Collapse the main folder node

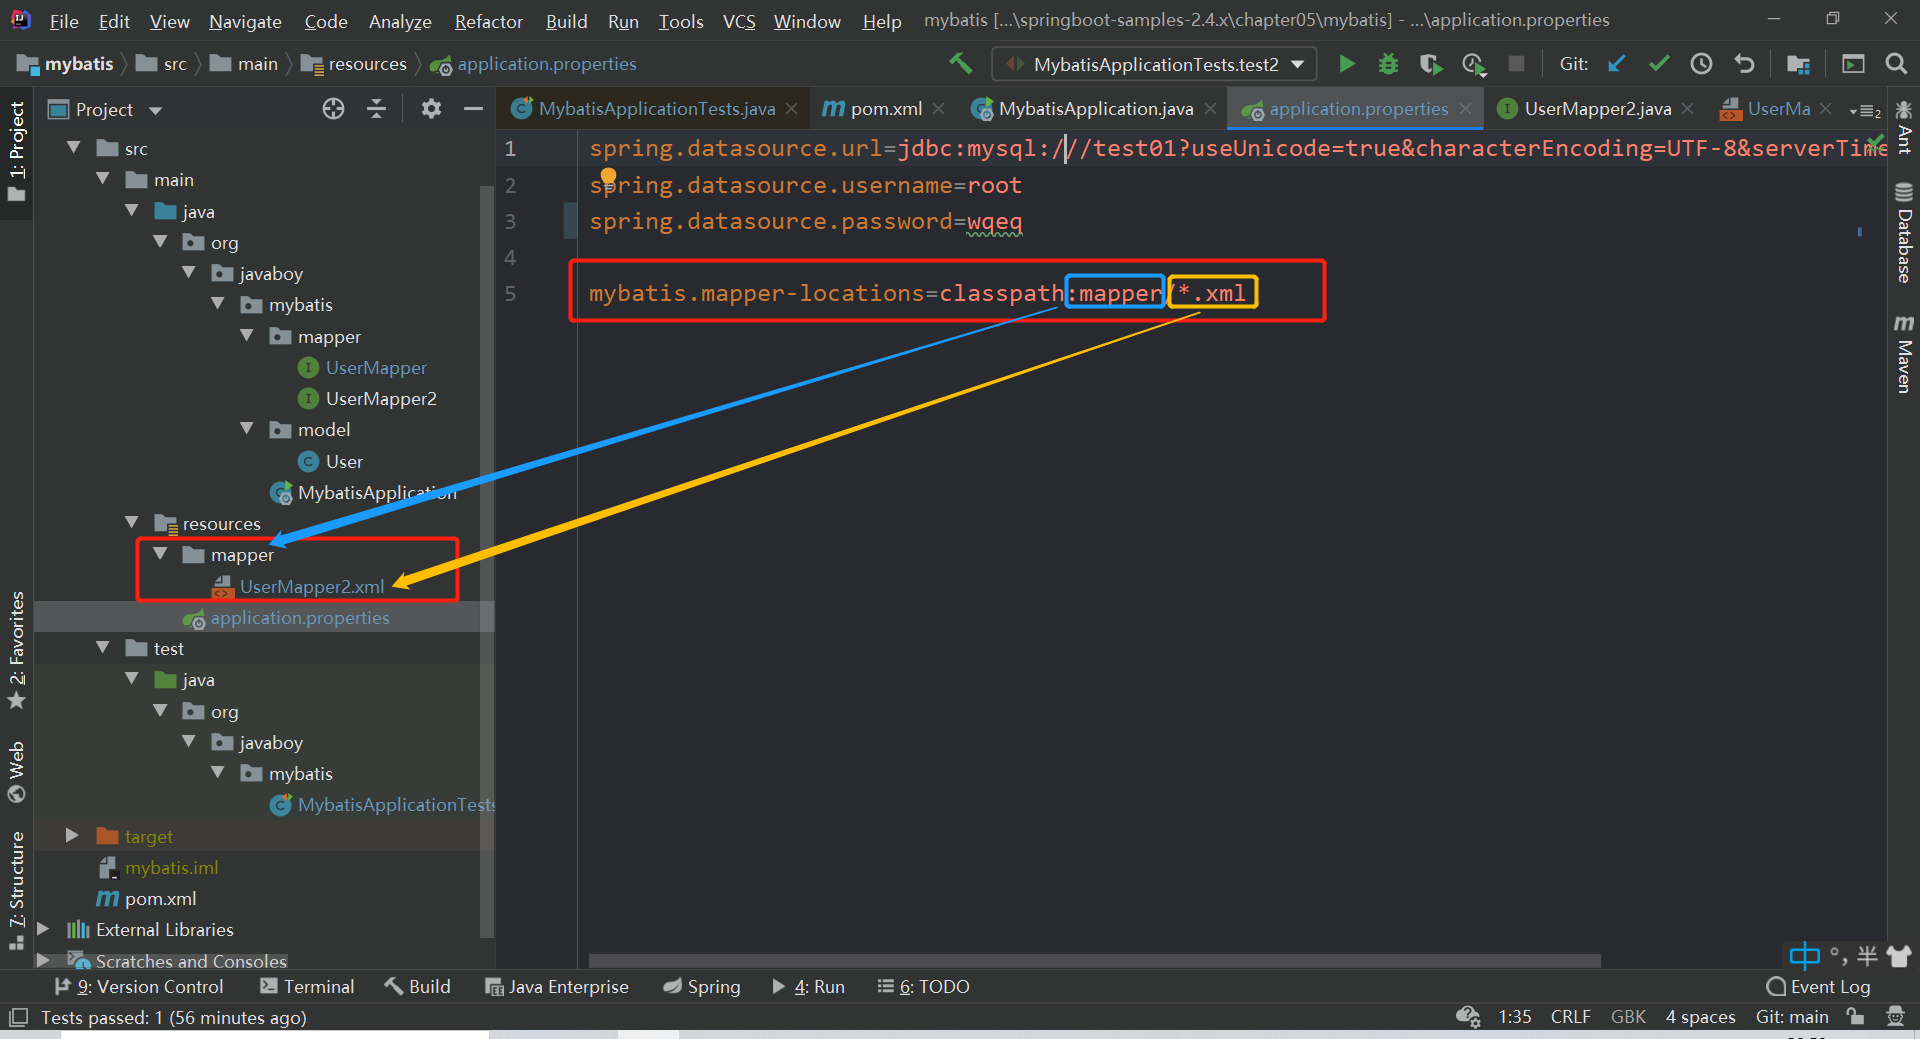[x=102, y=179]
